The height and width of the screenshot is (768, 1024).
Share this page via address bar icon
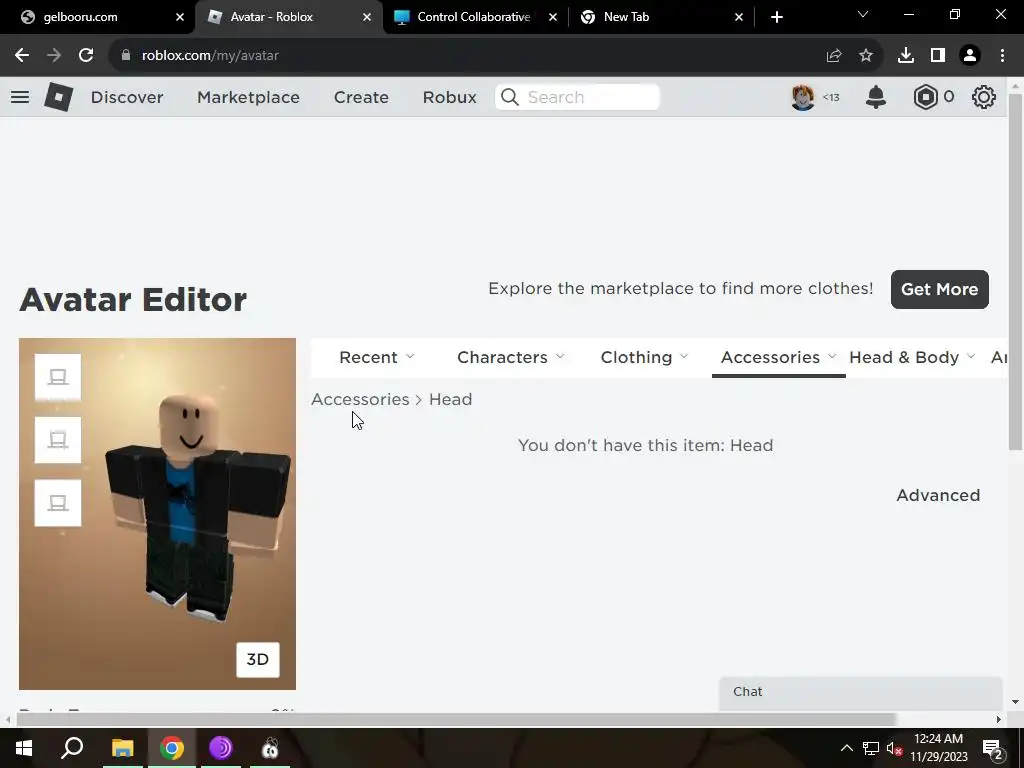coord(834,56)
